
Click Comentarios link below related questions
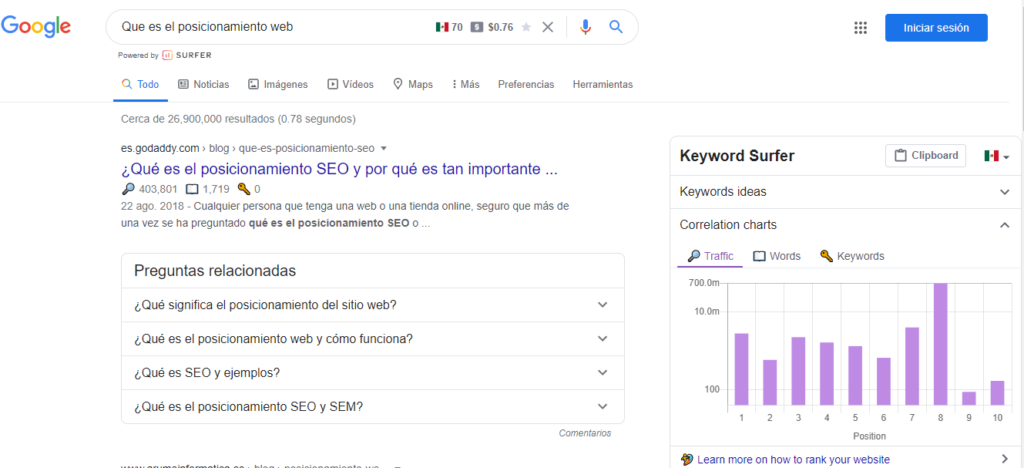pos(585,433)
